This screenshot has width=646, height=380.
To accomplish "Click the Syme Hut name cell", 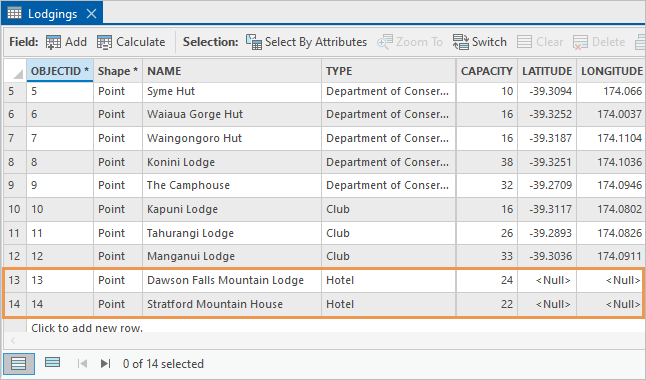I will click(x=232, y=91).
